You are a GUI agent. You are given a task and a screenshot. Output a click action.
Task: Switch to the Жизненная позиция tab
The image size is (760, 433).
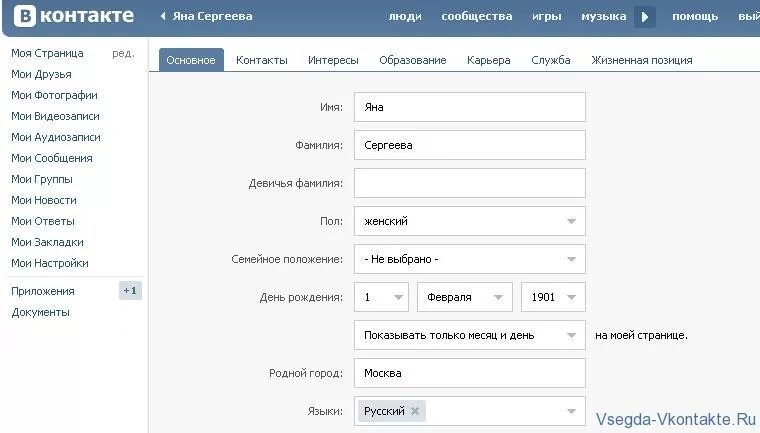[641, 60]
